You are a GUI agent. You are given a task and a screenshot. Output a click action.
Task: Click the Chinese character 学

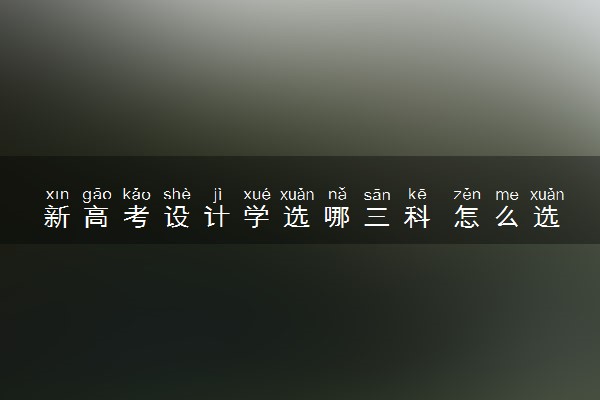pyautogui.click(x=257, y=217)
